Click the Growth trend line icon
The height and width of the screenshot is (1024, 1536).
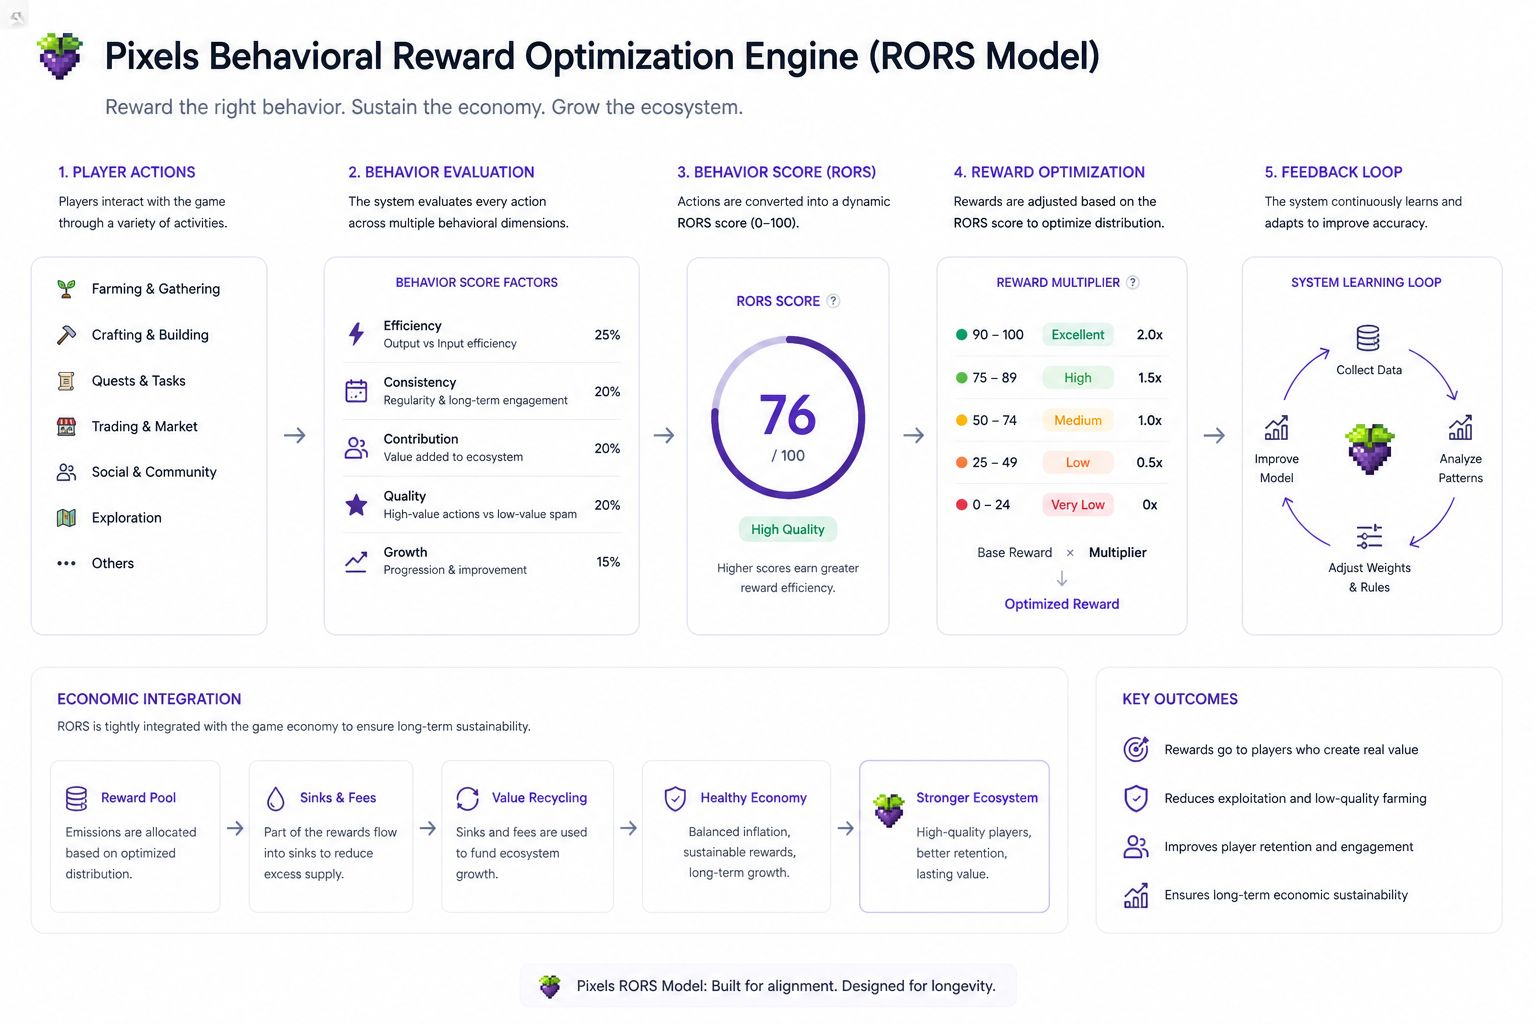click(356, 562)
